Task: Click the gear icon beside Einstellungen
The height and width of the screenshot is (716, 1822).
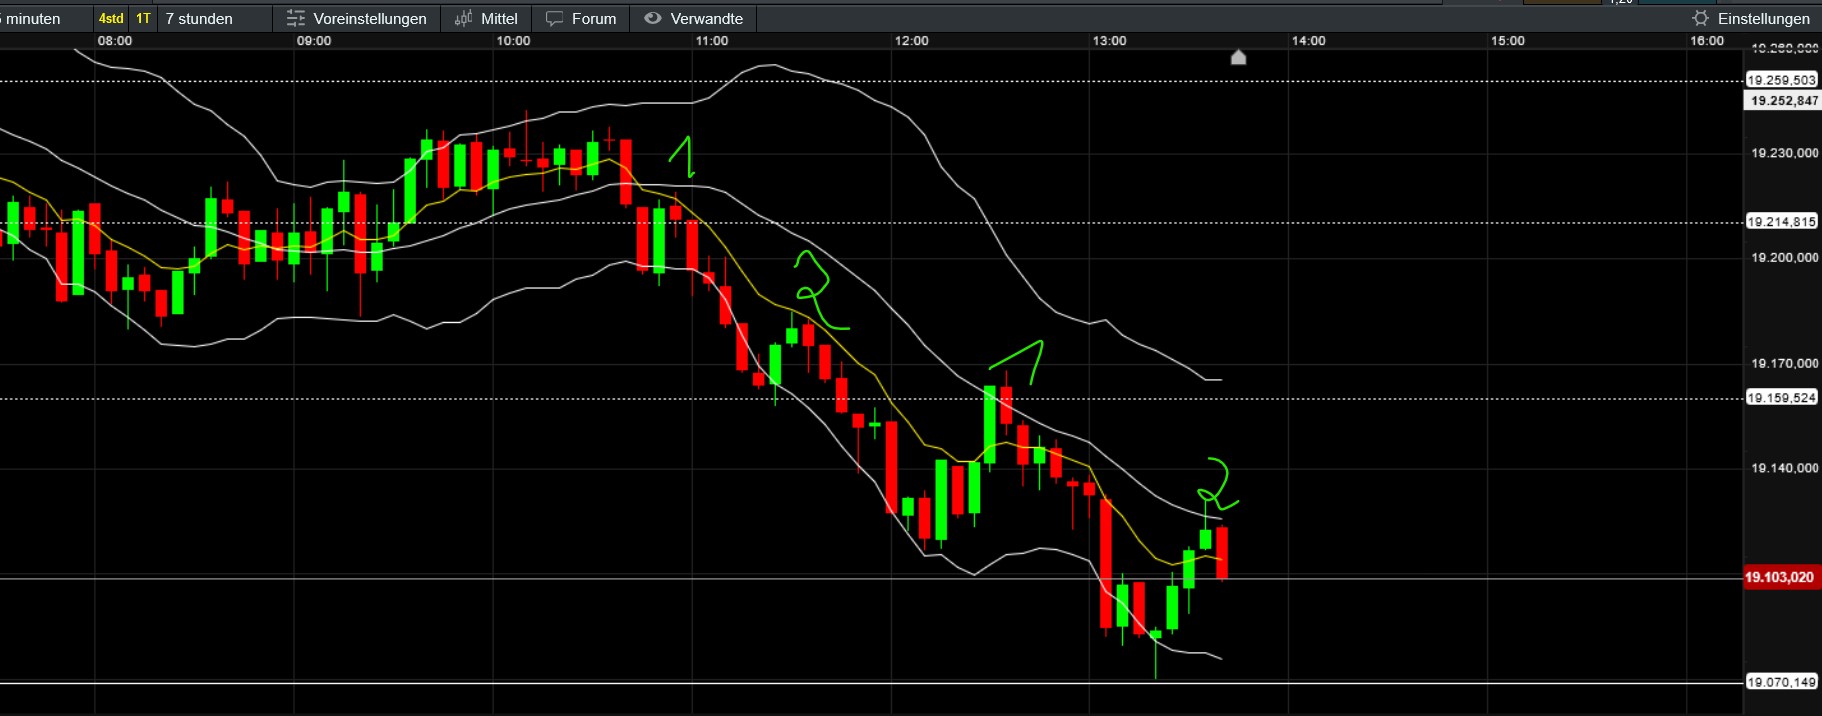Action: 1700,18
